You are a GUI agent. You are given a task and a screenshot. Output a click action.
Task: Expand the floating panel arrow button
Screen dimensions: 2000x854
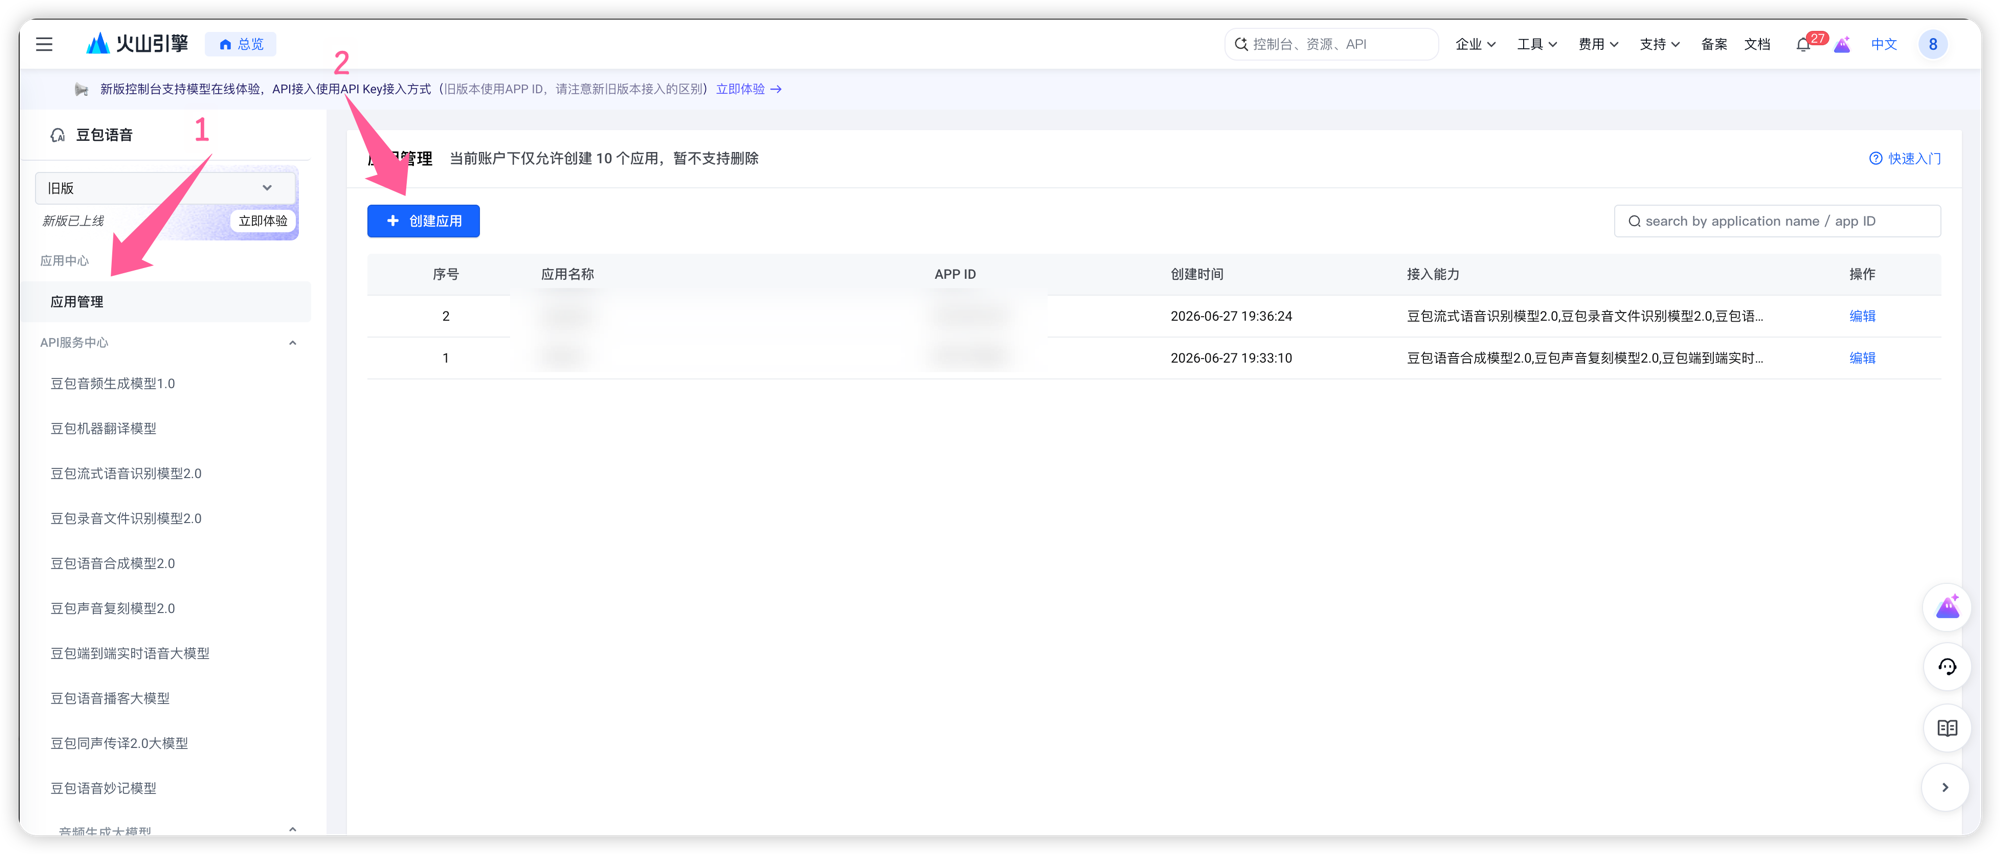pyautogui.click(x=1945, y=787)
